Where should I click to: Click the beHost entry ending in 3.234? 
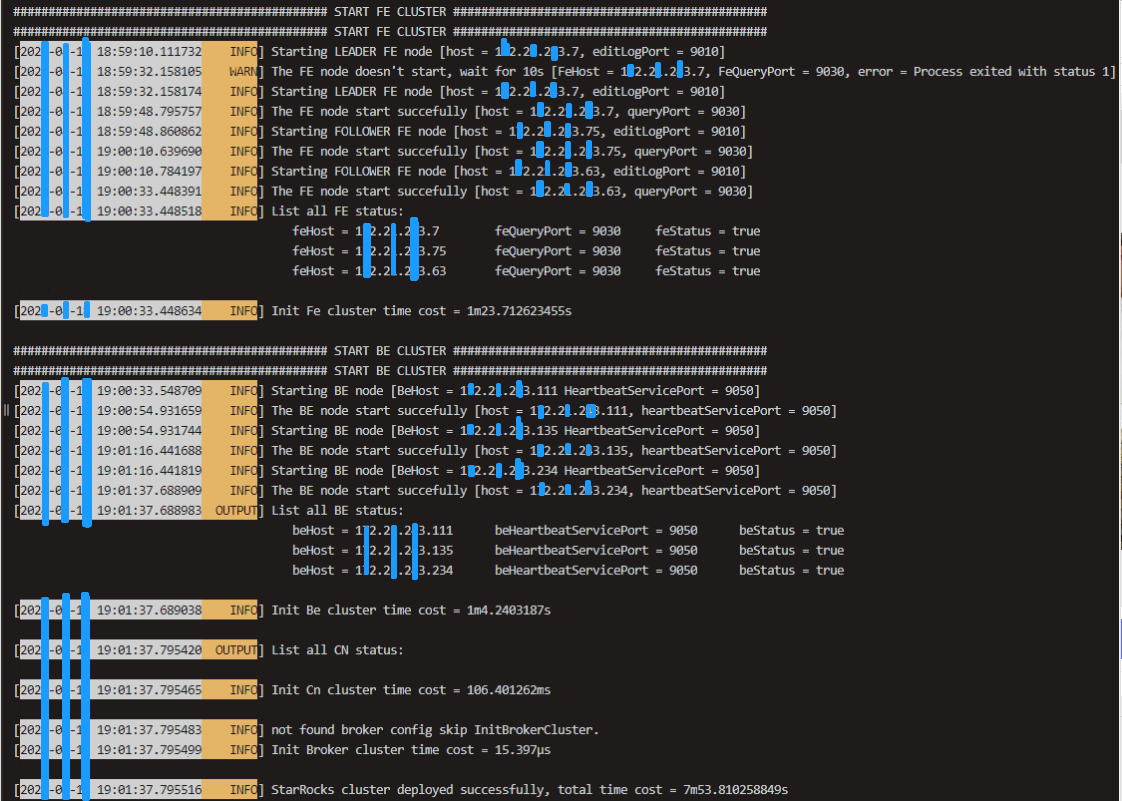(372, 571)
